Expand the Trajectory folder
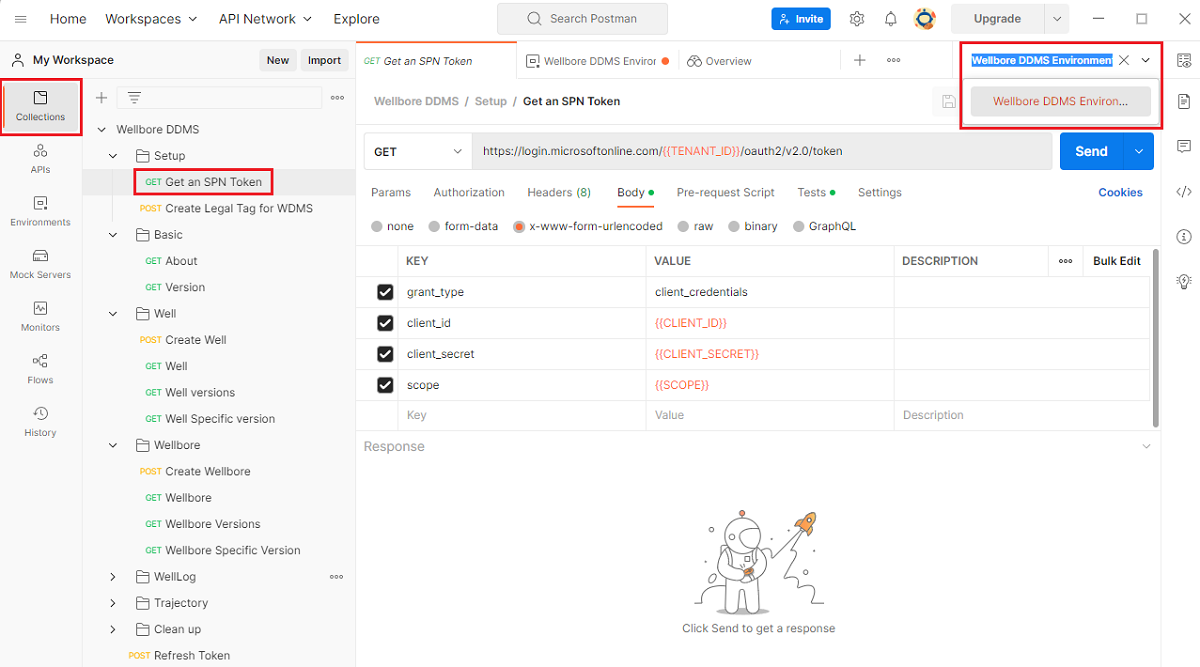The image size is (1200, 667). pyautogui.click(x=113, y=603)
